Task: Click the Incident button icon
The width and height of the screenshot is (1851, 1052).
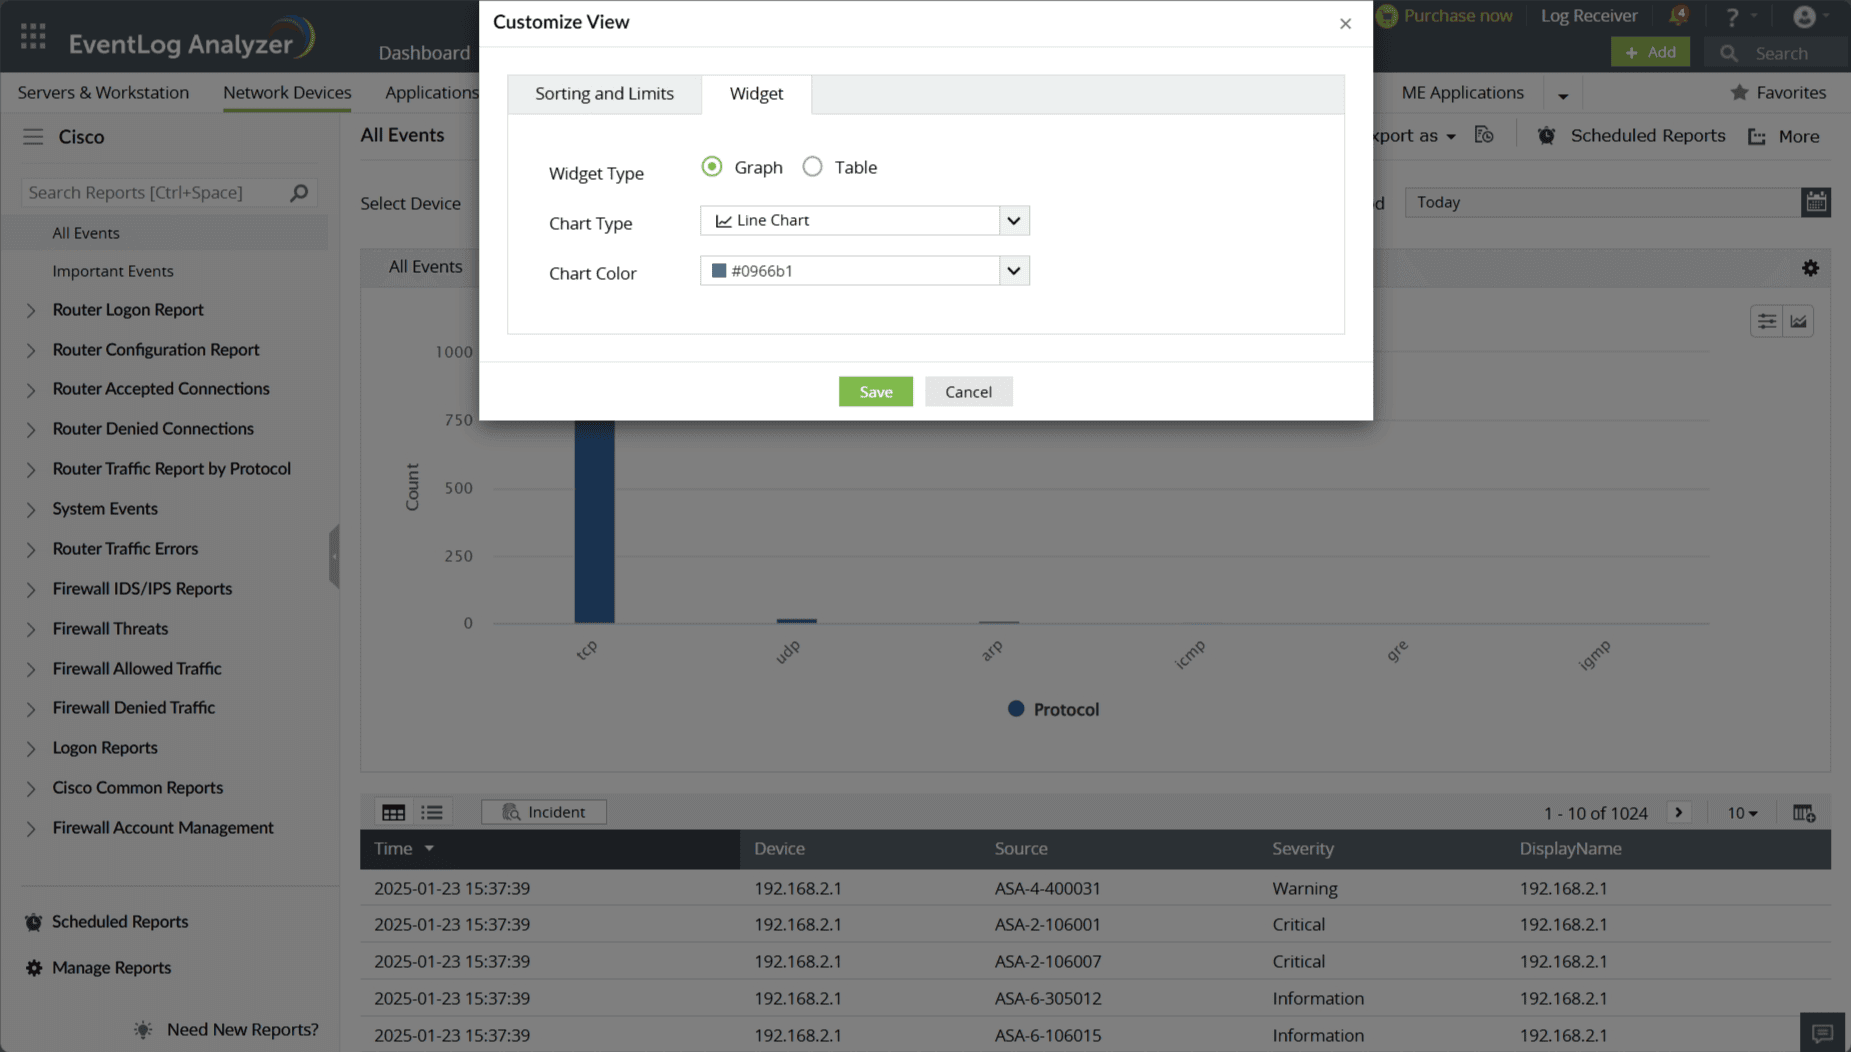Action: click(x=511, y=812)
